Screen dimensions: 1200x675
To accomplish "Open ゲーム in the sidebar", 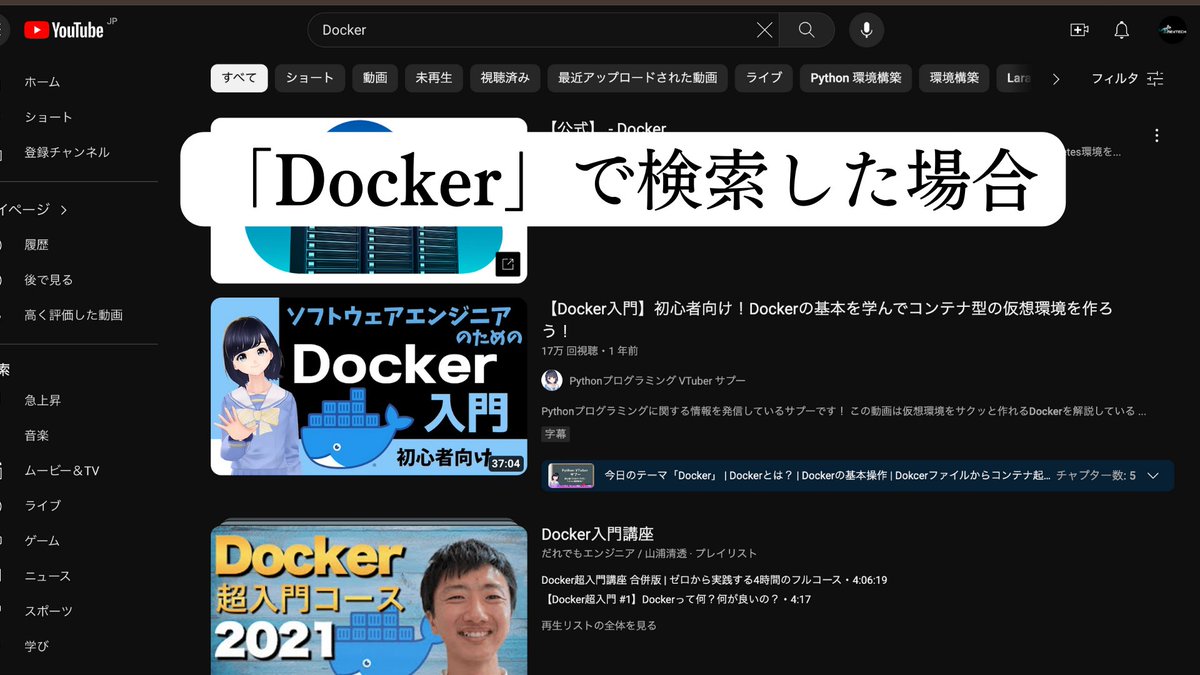I will 43,541.
